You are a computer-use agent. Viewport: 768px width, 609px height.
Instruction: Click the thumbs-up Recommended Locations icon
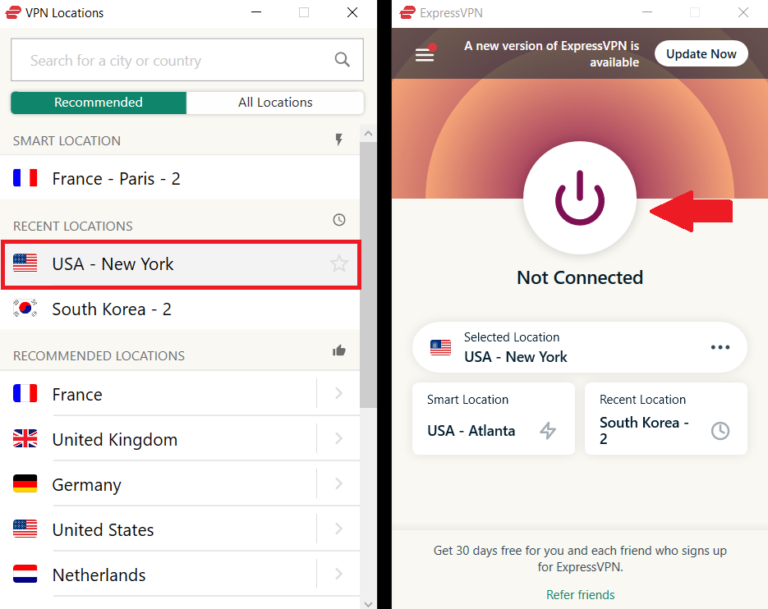pos(338,351)
